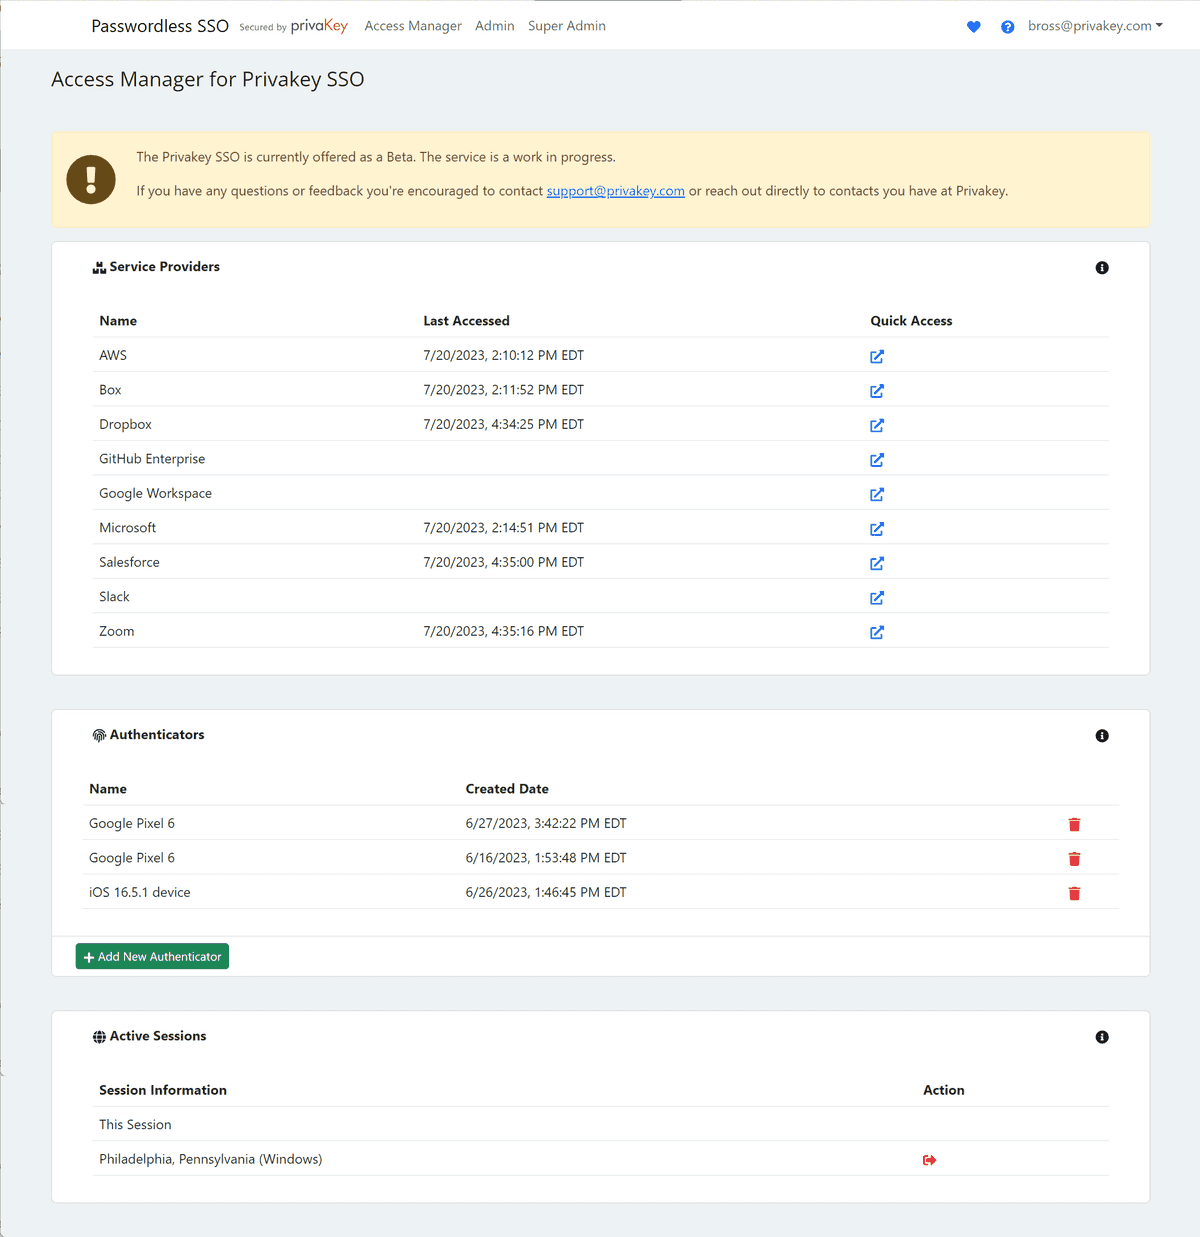This screenshot has height=1237, width=1200.
Task: Show Service Providers info icon
Action: pyautogui.click(x=1102, y=268)
